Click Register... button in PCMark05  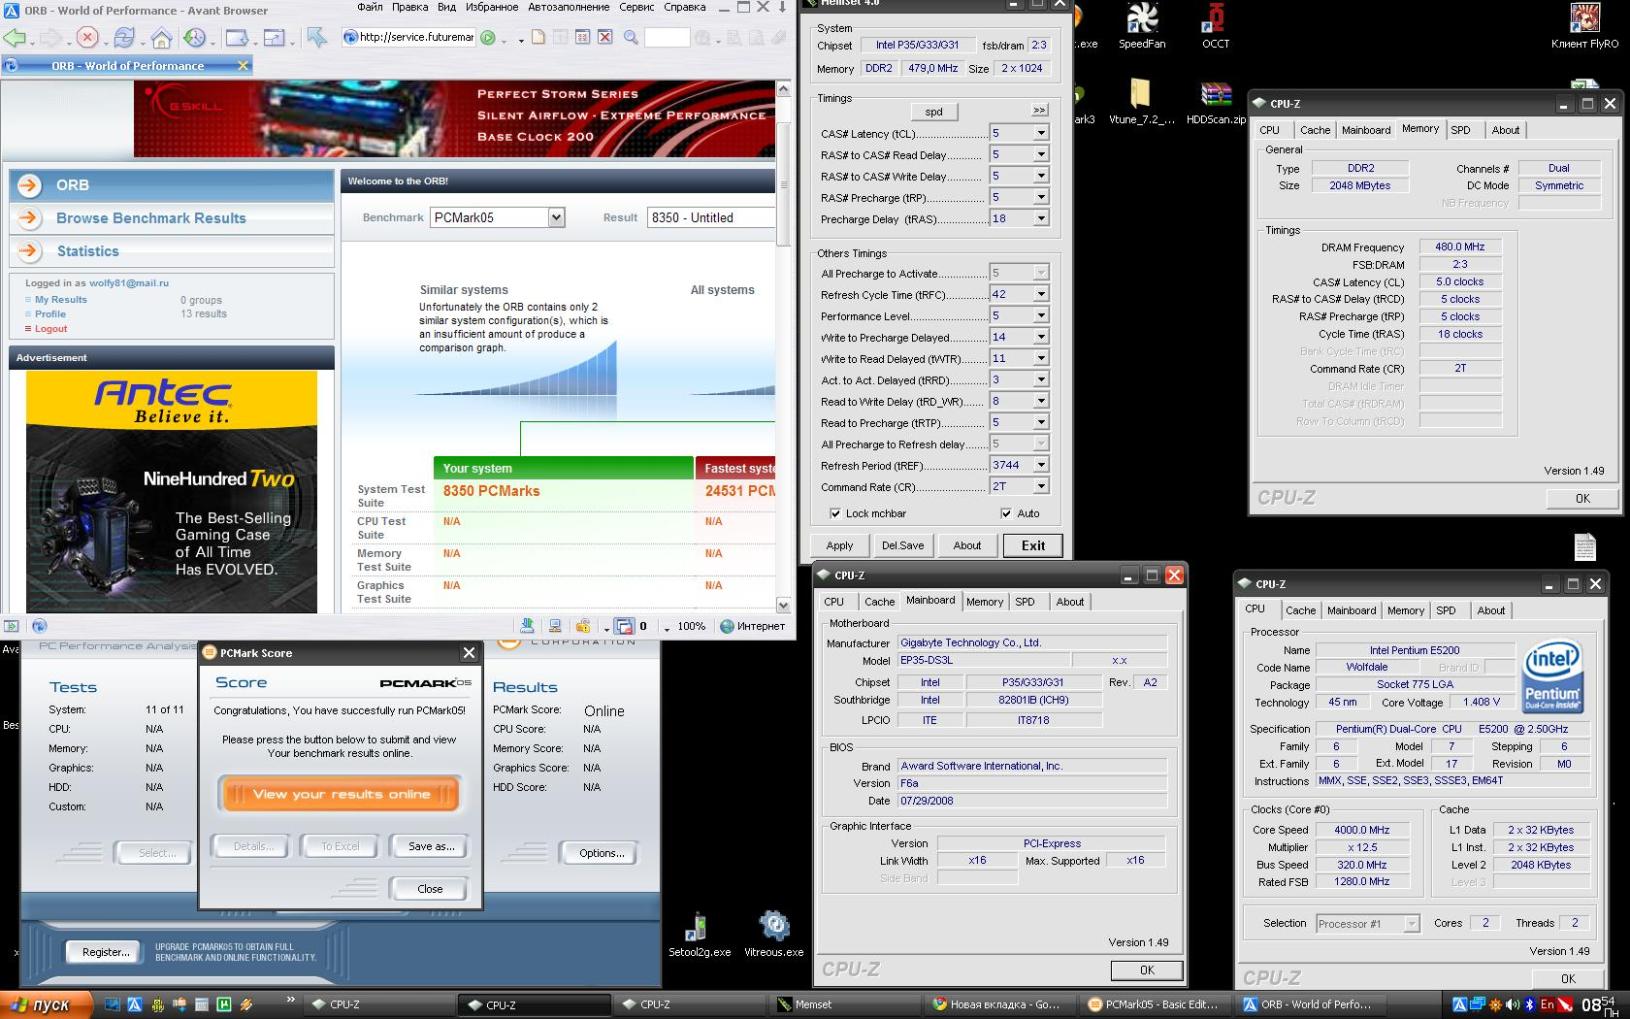pos(105,952)
